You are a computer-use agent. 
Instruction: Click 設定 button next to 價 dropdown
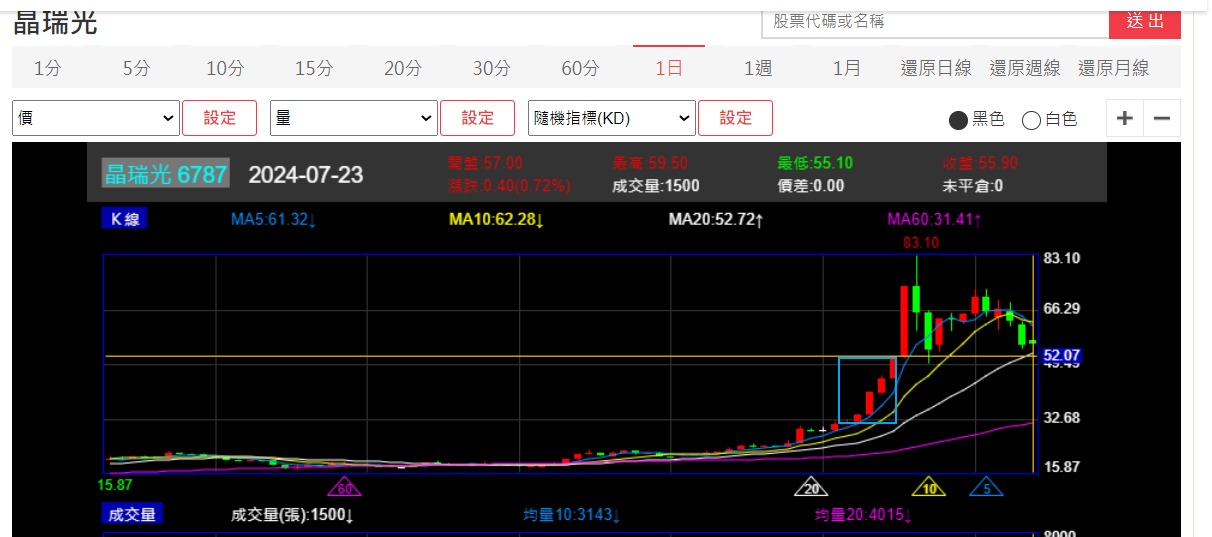point(219,118)
